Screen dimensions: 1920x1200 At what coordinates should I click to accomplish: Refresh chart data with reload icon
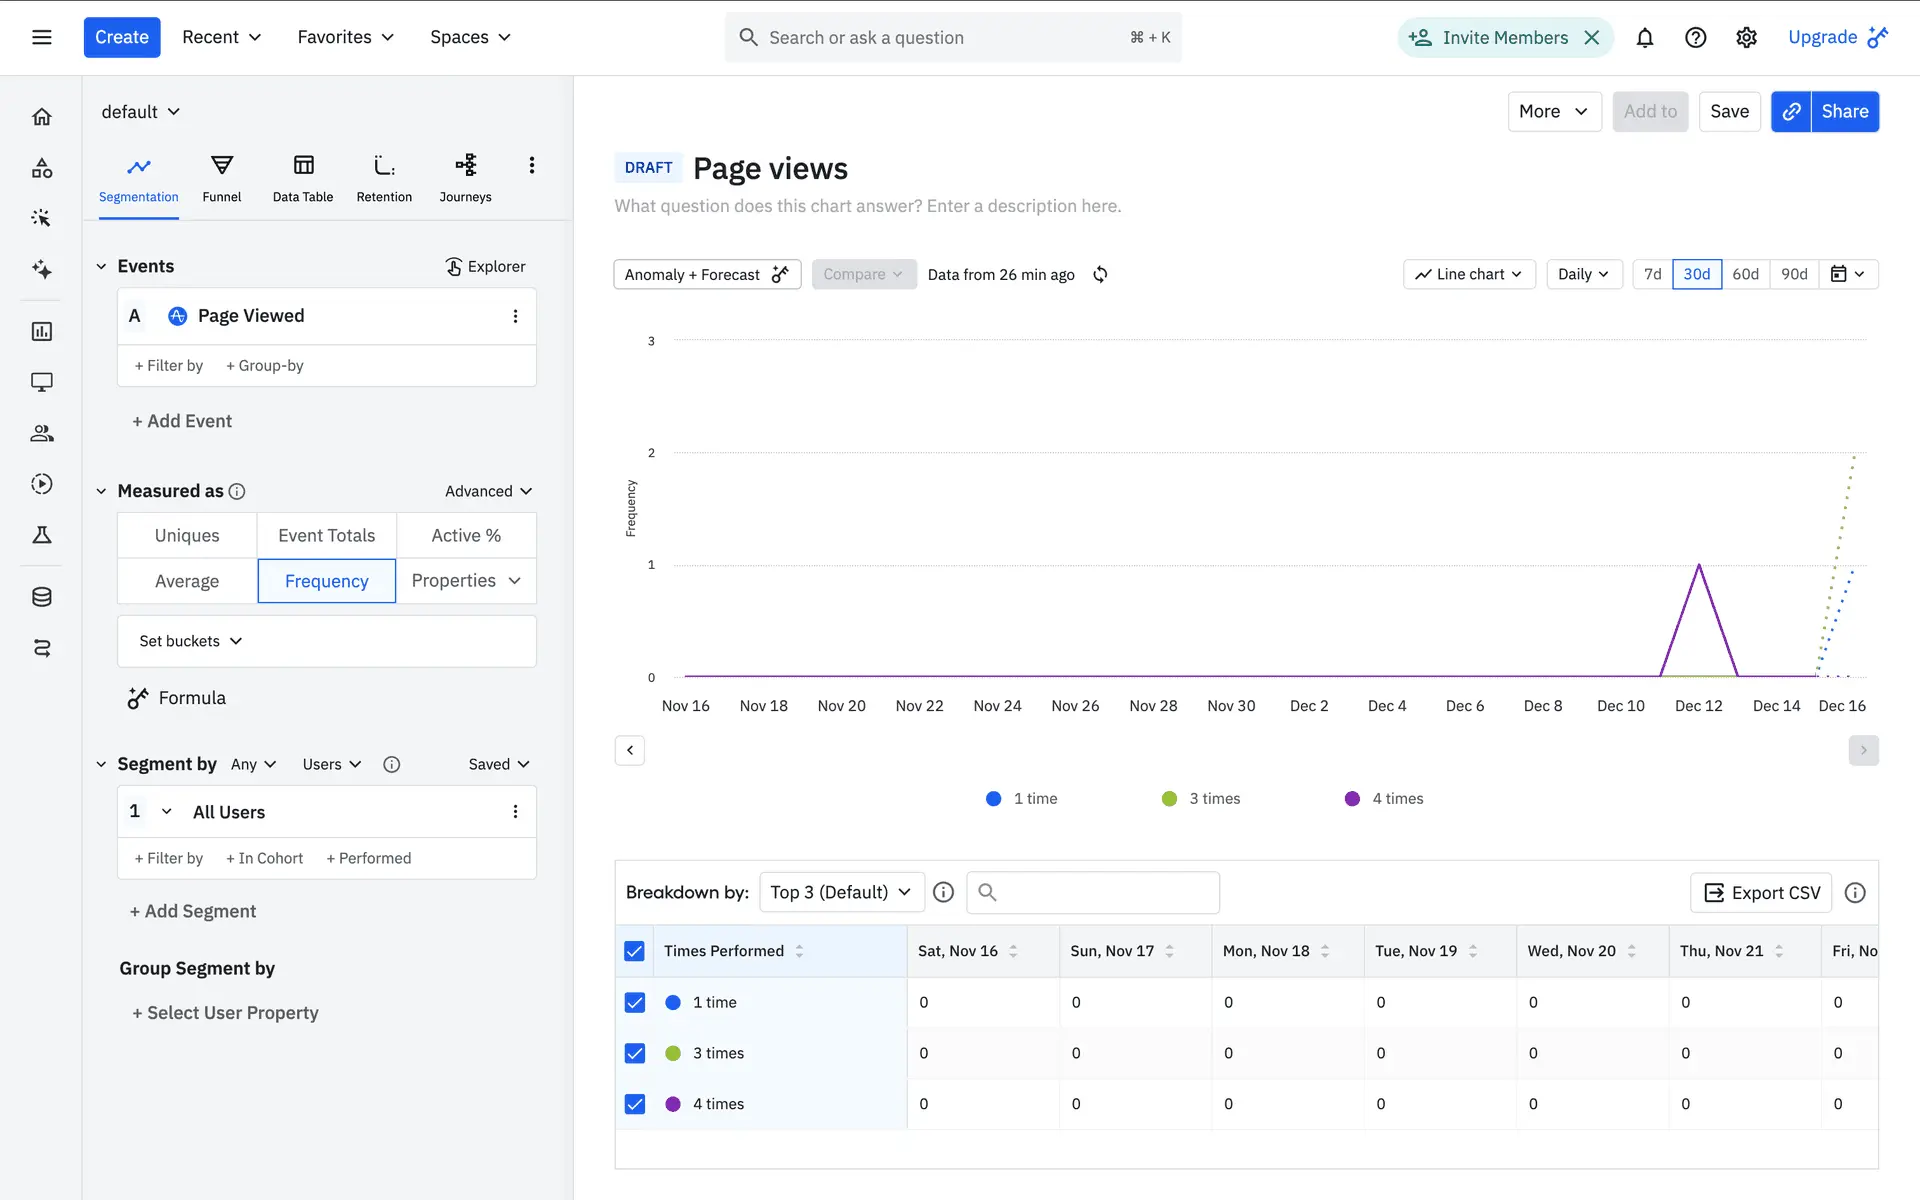coord(1100,274)
